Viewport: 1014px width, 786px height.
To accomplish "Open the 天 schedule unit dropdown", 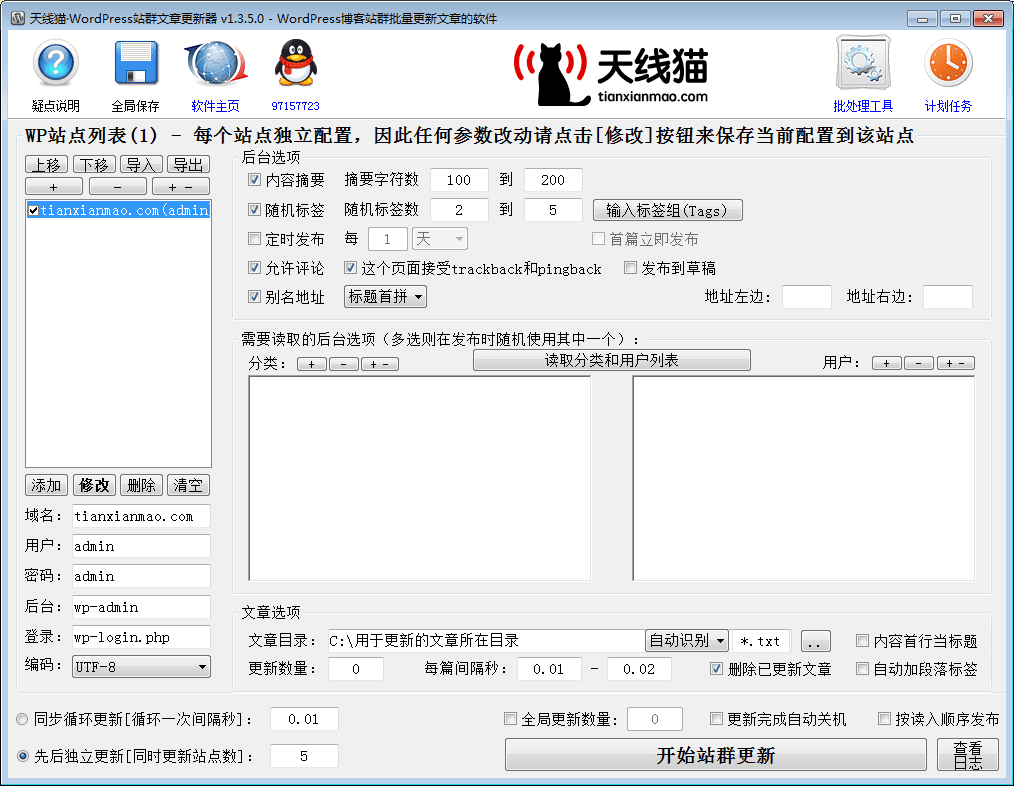I will [x=440, y=239].
